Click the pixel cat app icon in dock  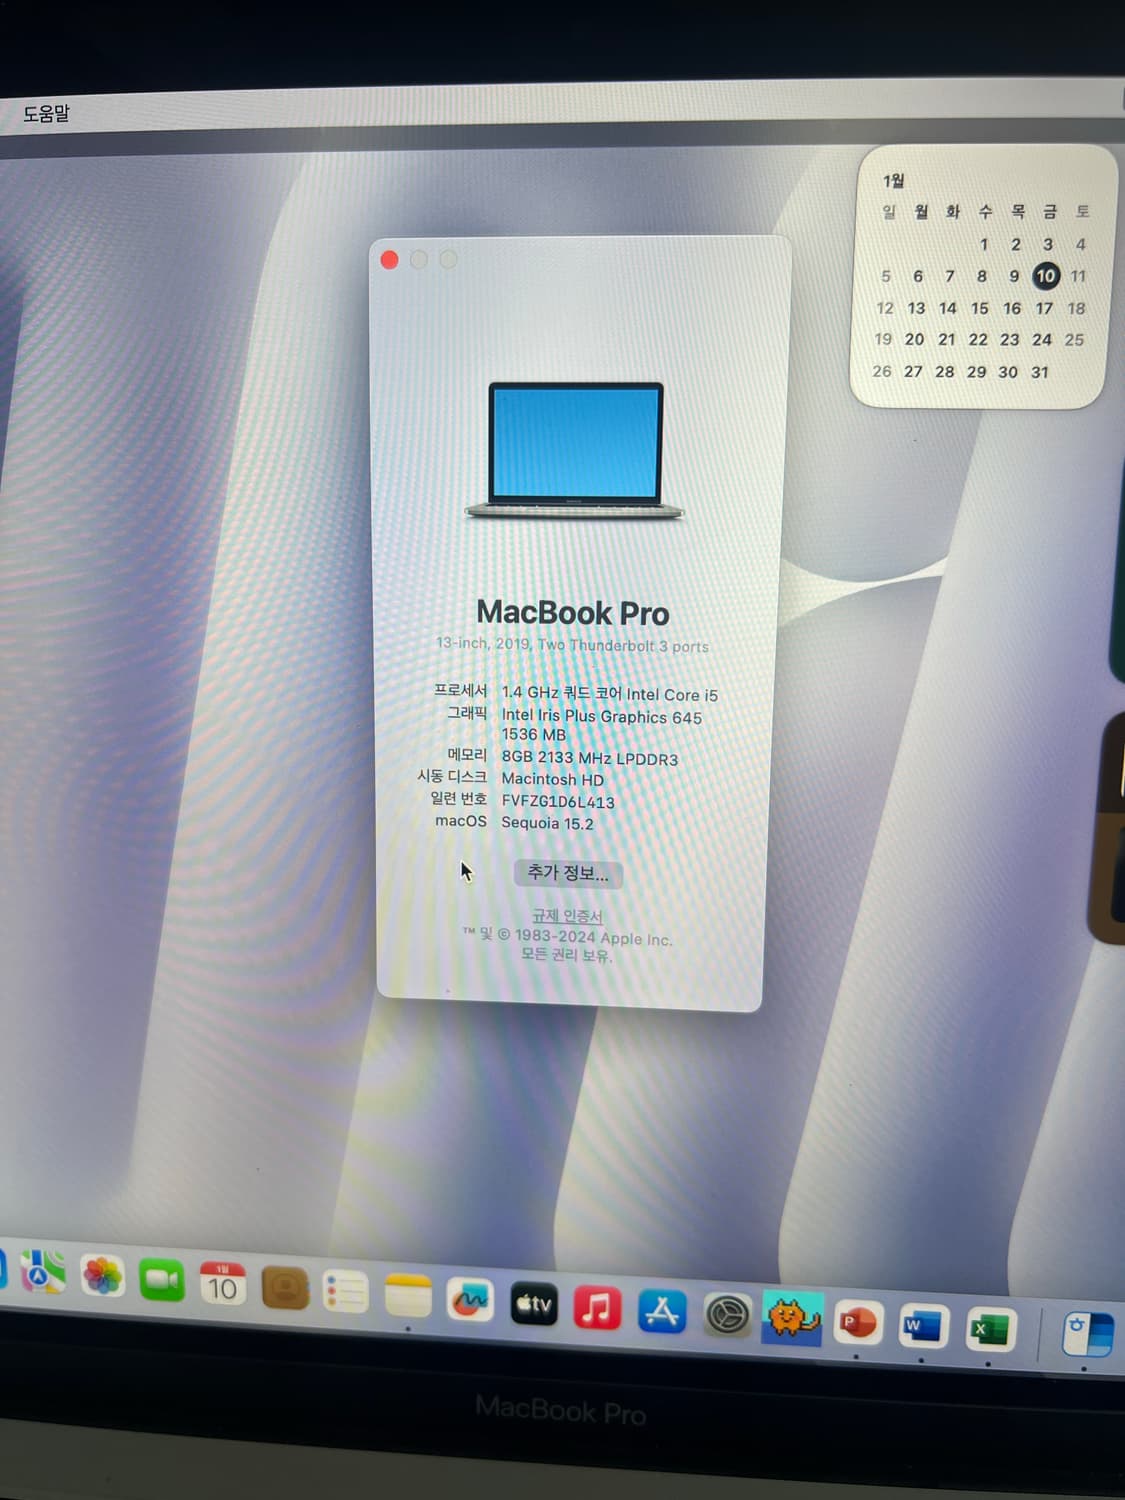793,1318
